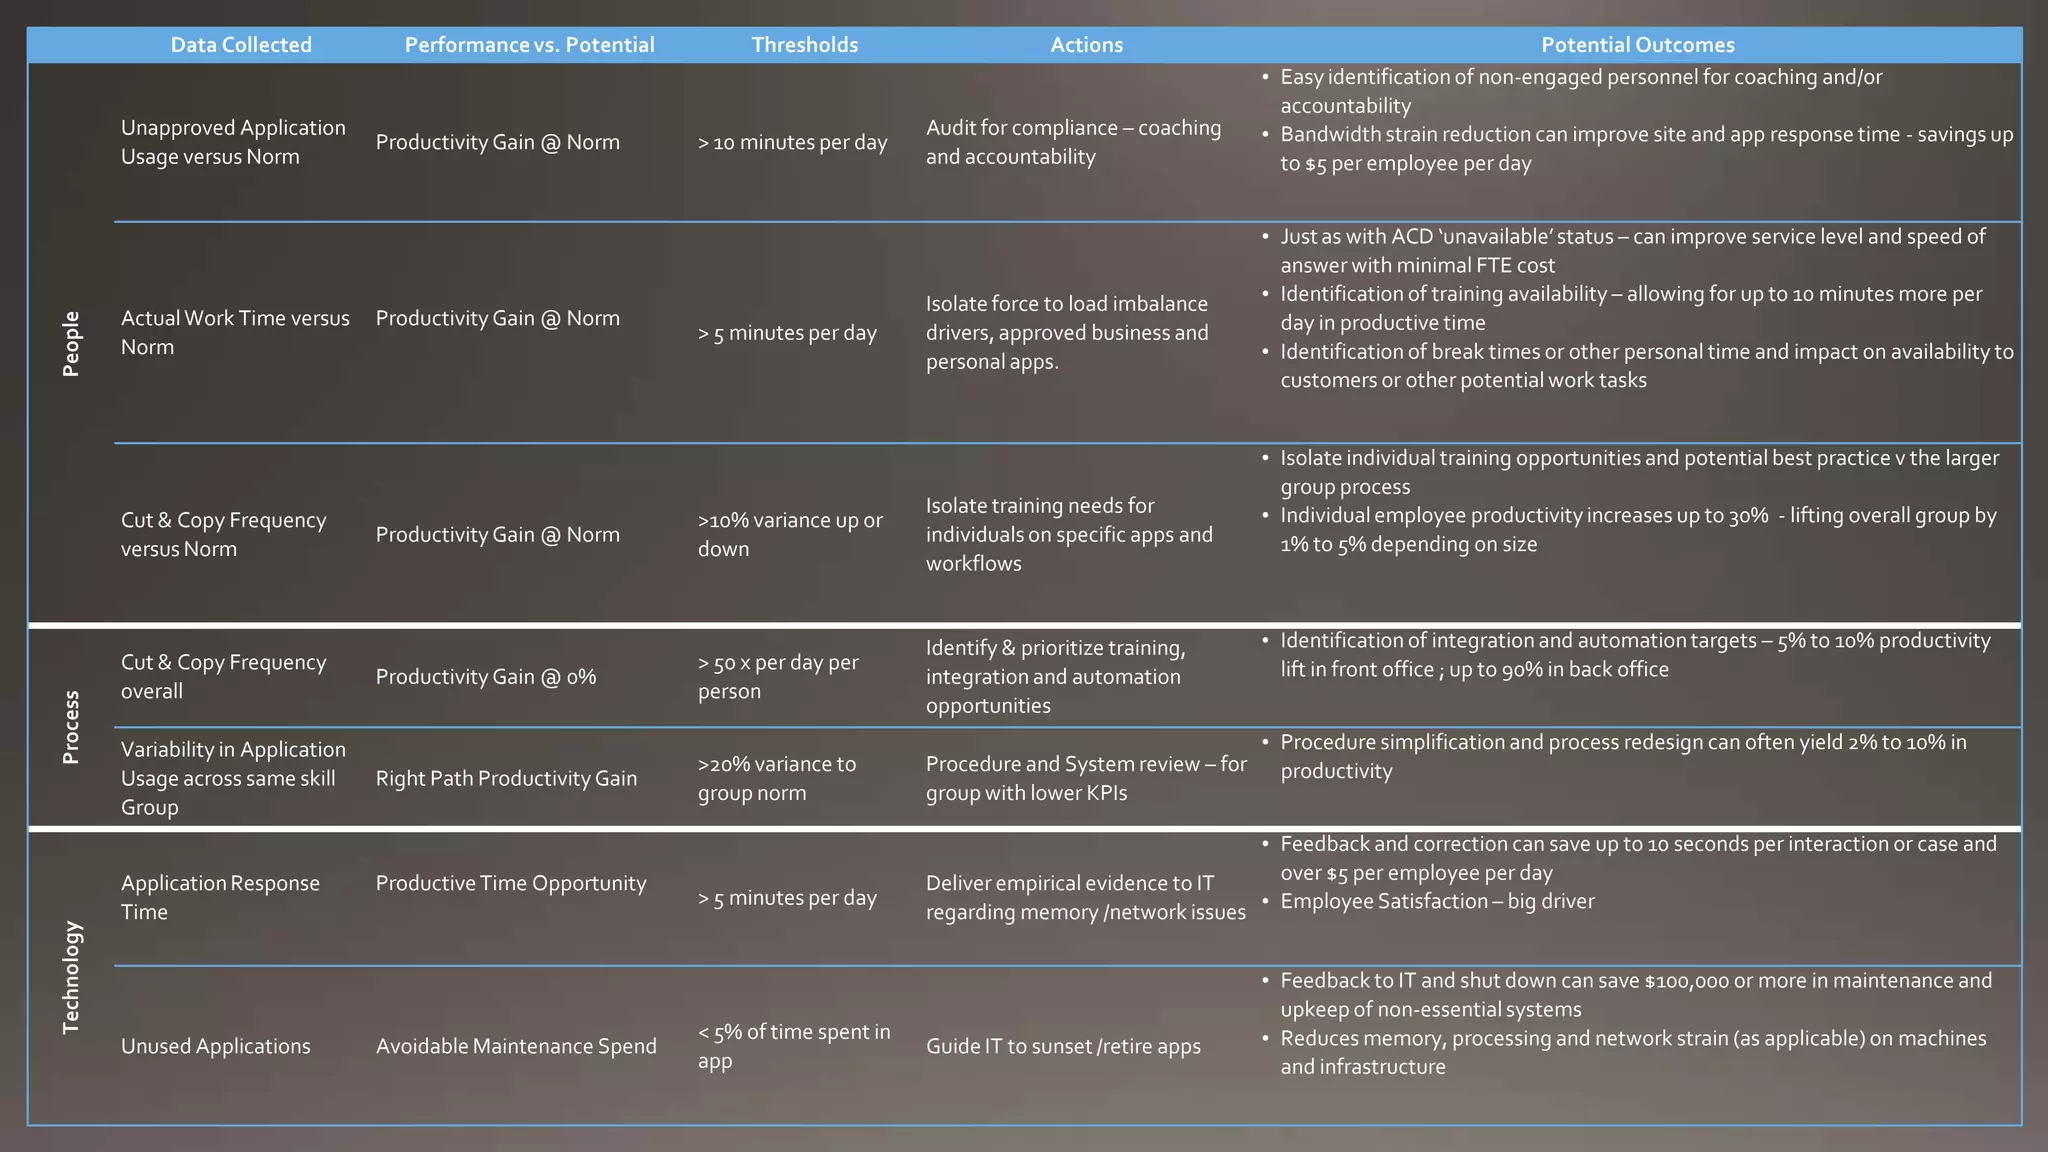The width and height of the screenshot is (2048, 1152).
Task: Click the Avoidable Maintenance Spend cell
Action: click(516, 1046)
